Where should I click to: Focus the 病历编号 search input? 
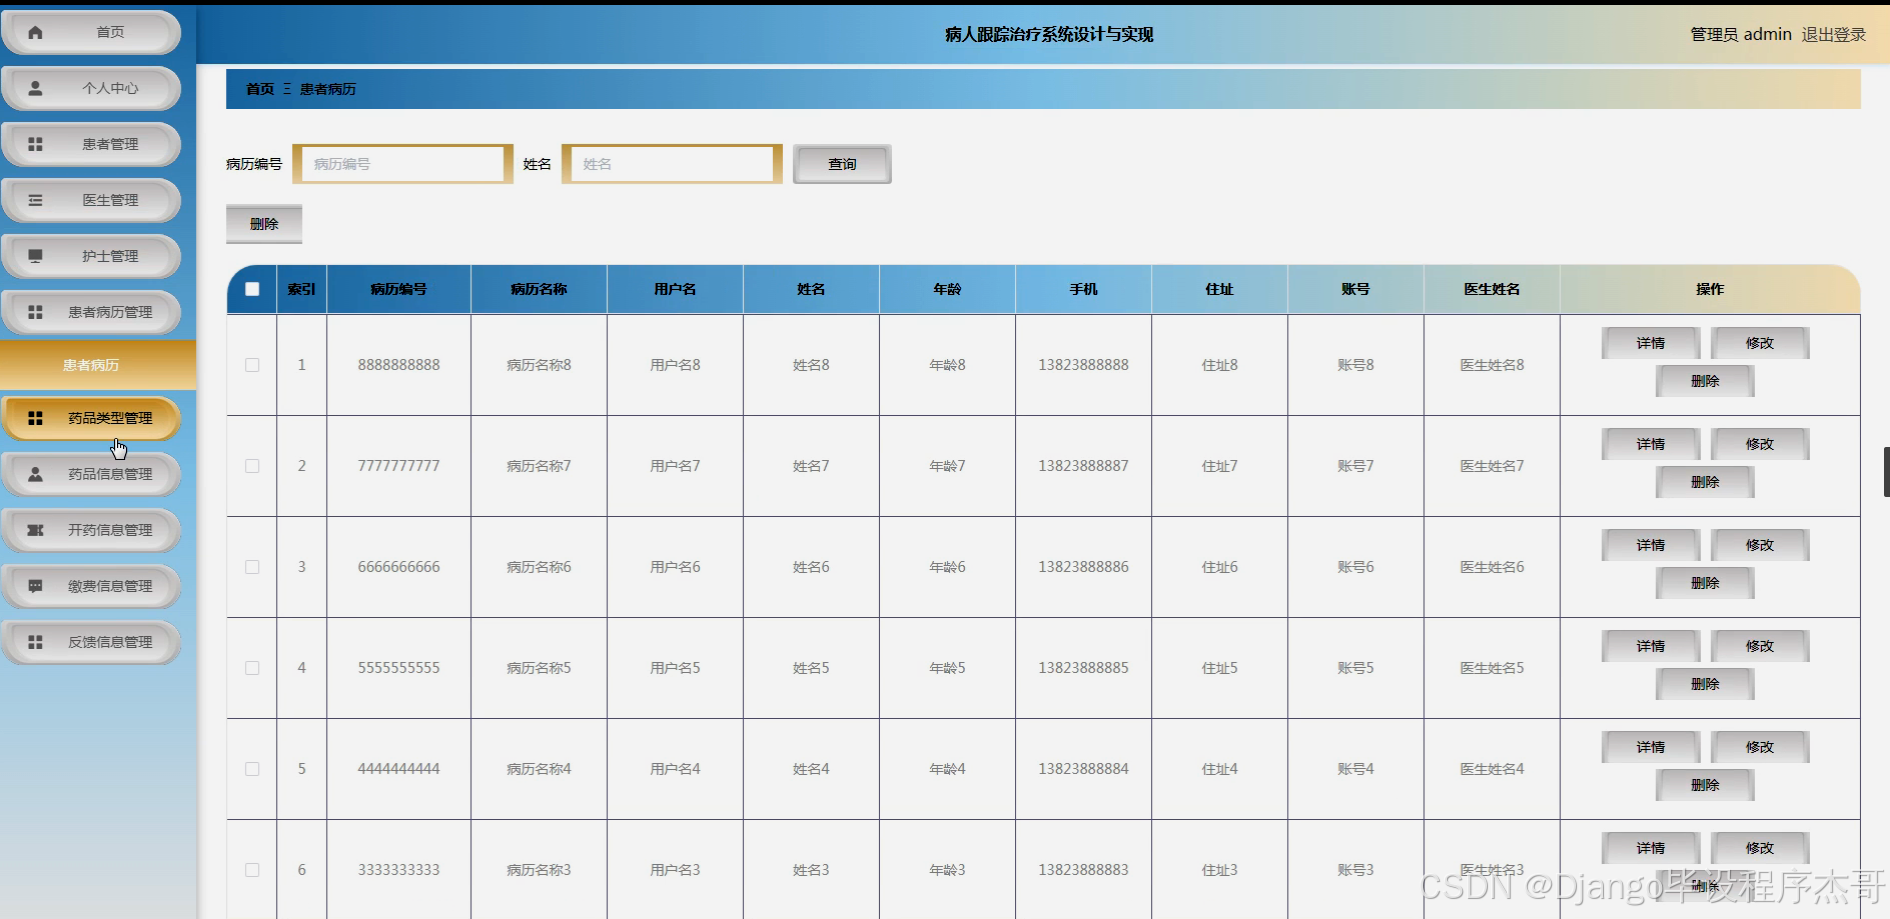[403, 164]
